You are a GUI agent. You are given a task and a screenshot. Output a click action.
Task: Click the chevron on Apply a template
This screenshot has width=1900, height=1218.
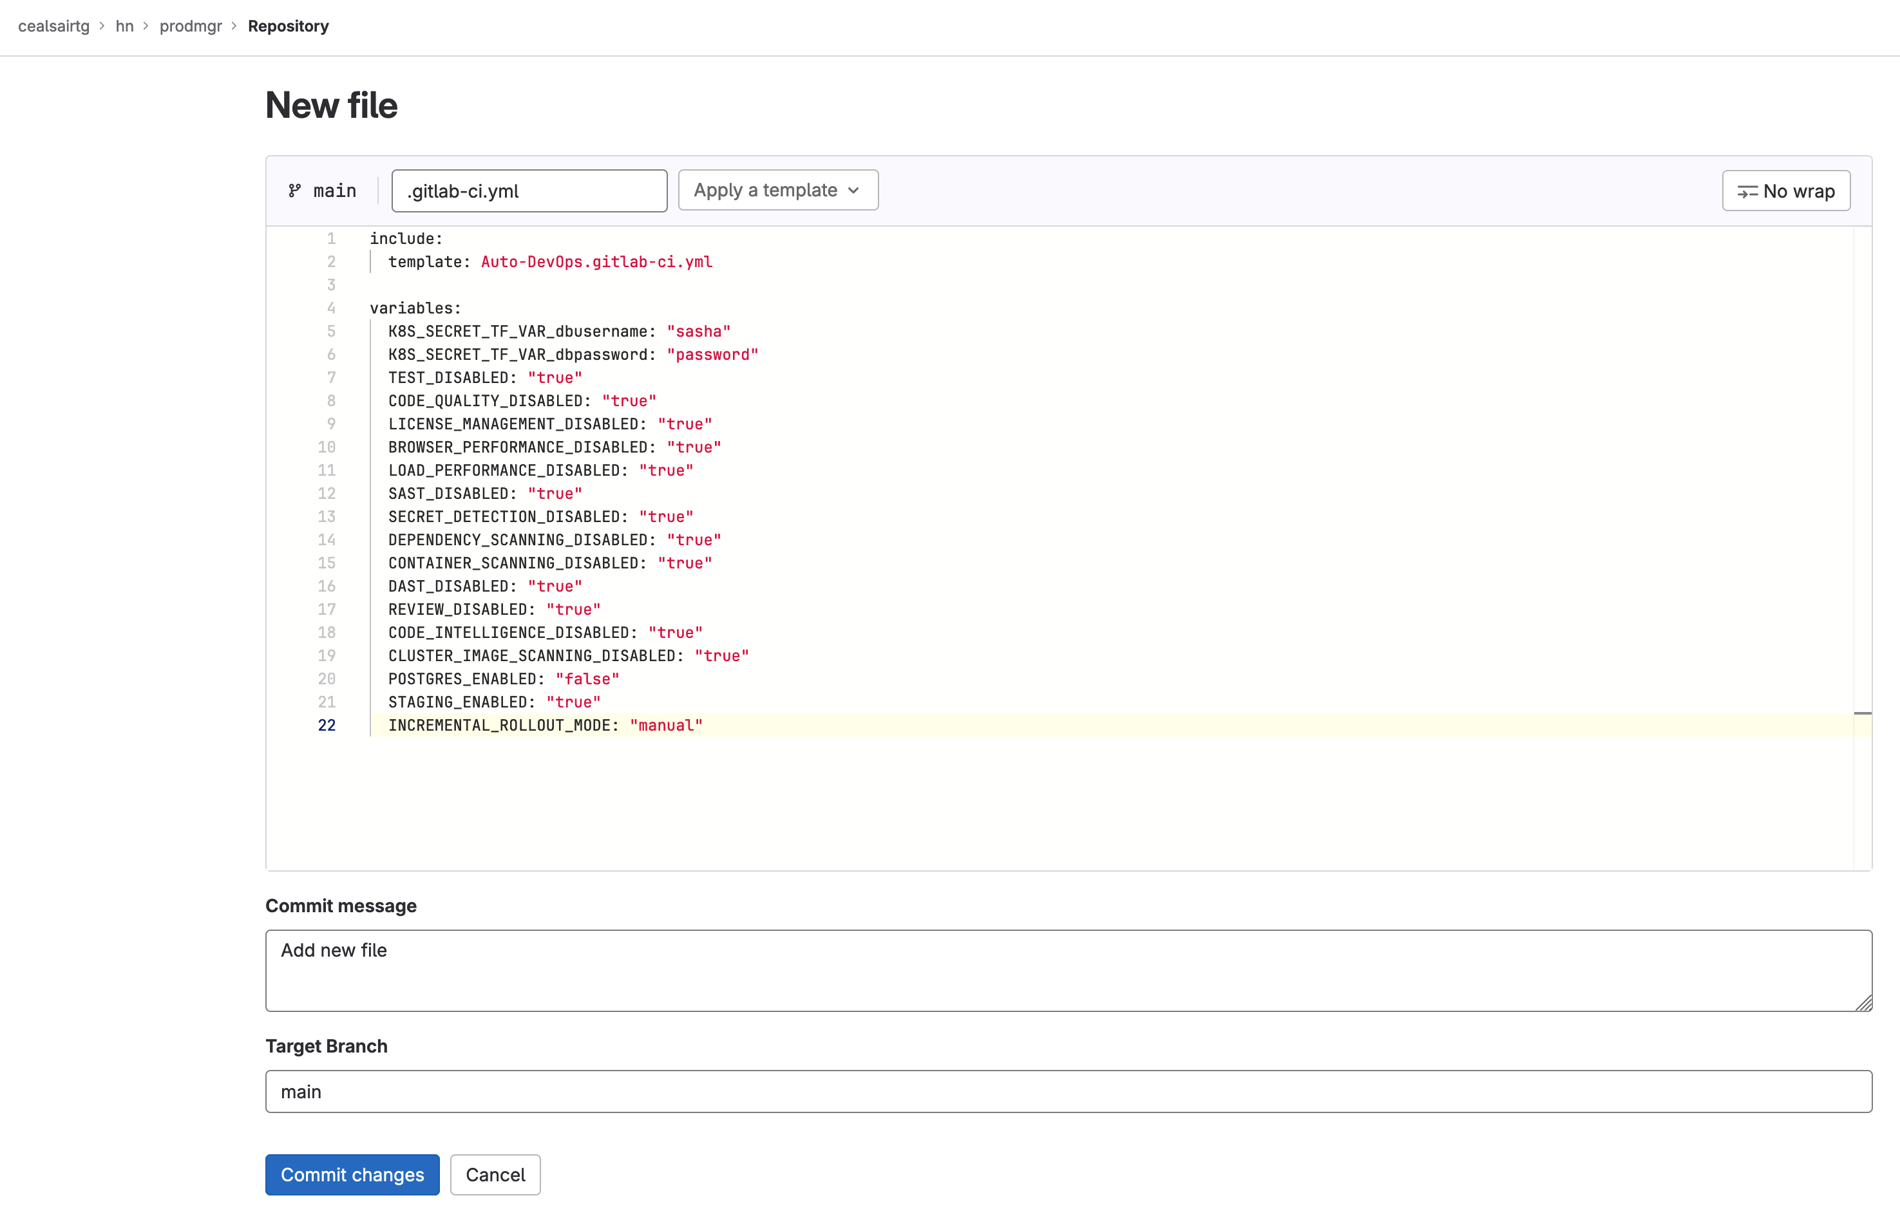tap(855, 190)
